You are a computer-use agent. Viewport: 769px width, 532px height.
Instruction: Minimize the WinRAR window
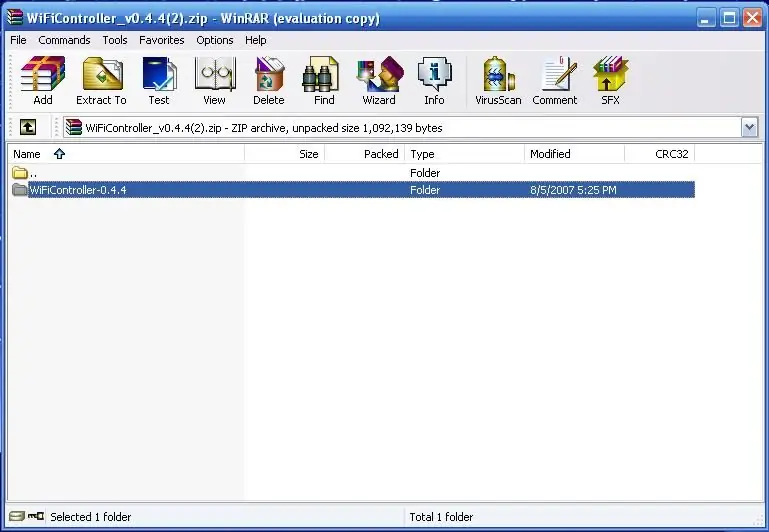[706, 18]
